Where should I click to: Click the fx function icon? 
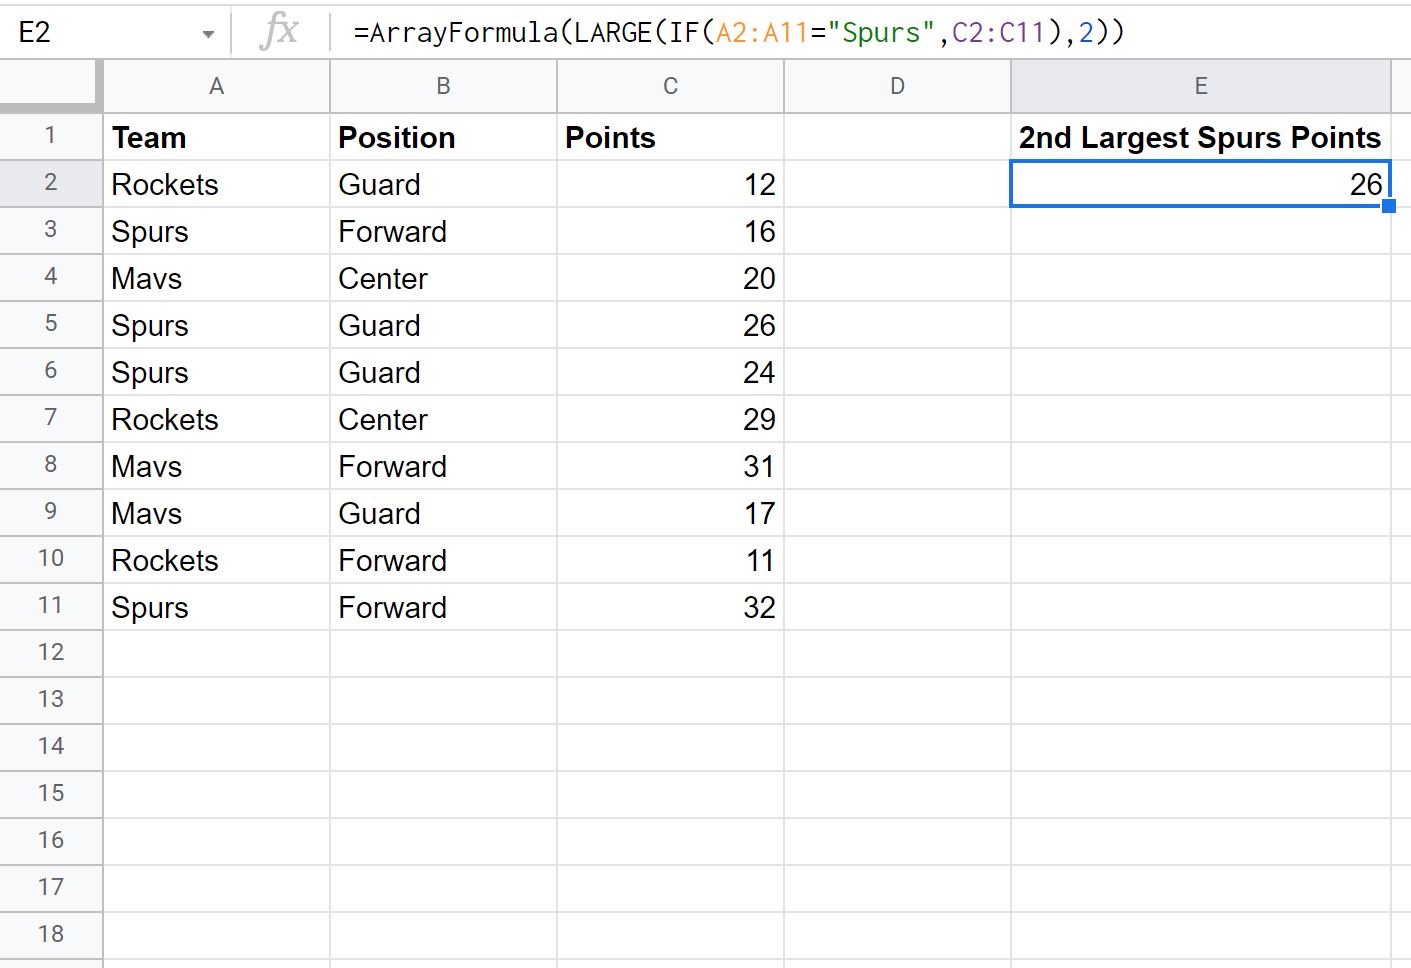[x=279, y=31]
